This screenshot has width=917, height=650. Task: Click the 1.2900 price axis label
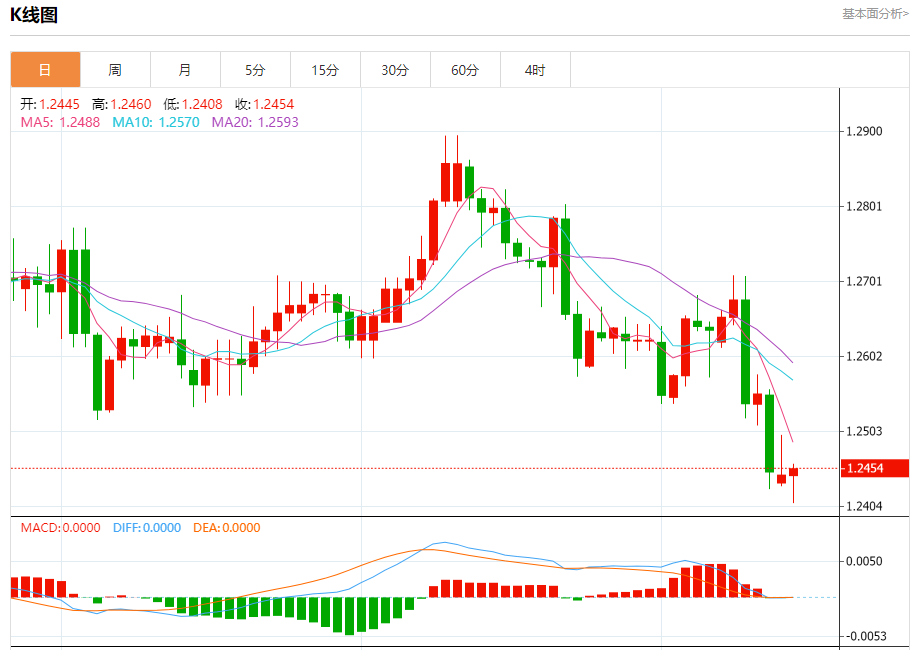[x=864, y=131]
